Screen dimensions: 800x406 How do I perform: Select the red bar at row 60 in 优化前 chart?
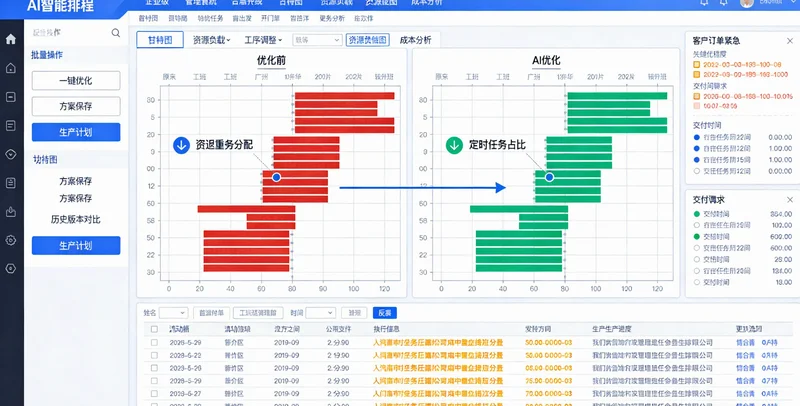[x=246, y=209]
